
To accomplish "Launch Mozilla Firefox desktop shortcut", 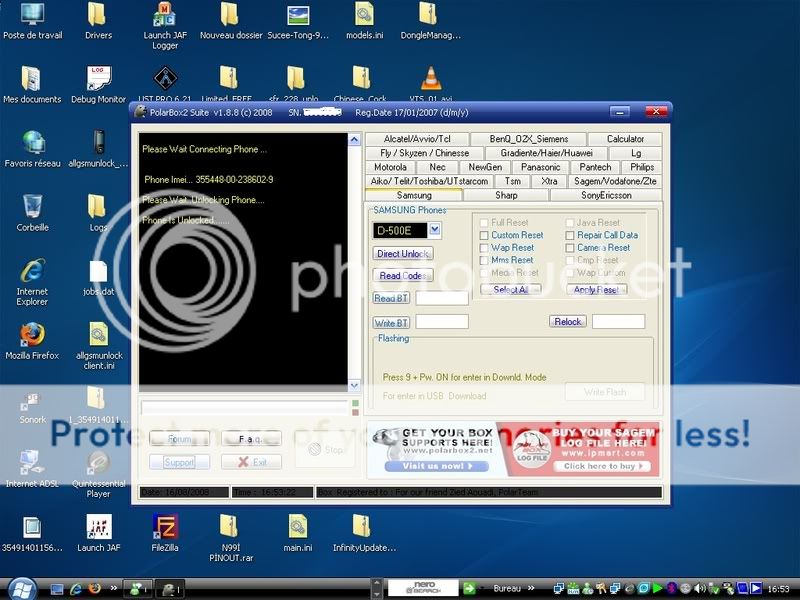I will (32, 341).
